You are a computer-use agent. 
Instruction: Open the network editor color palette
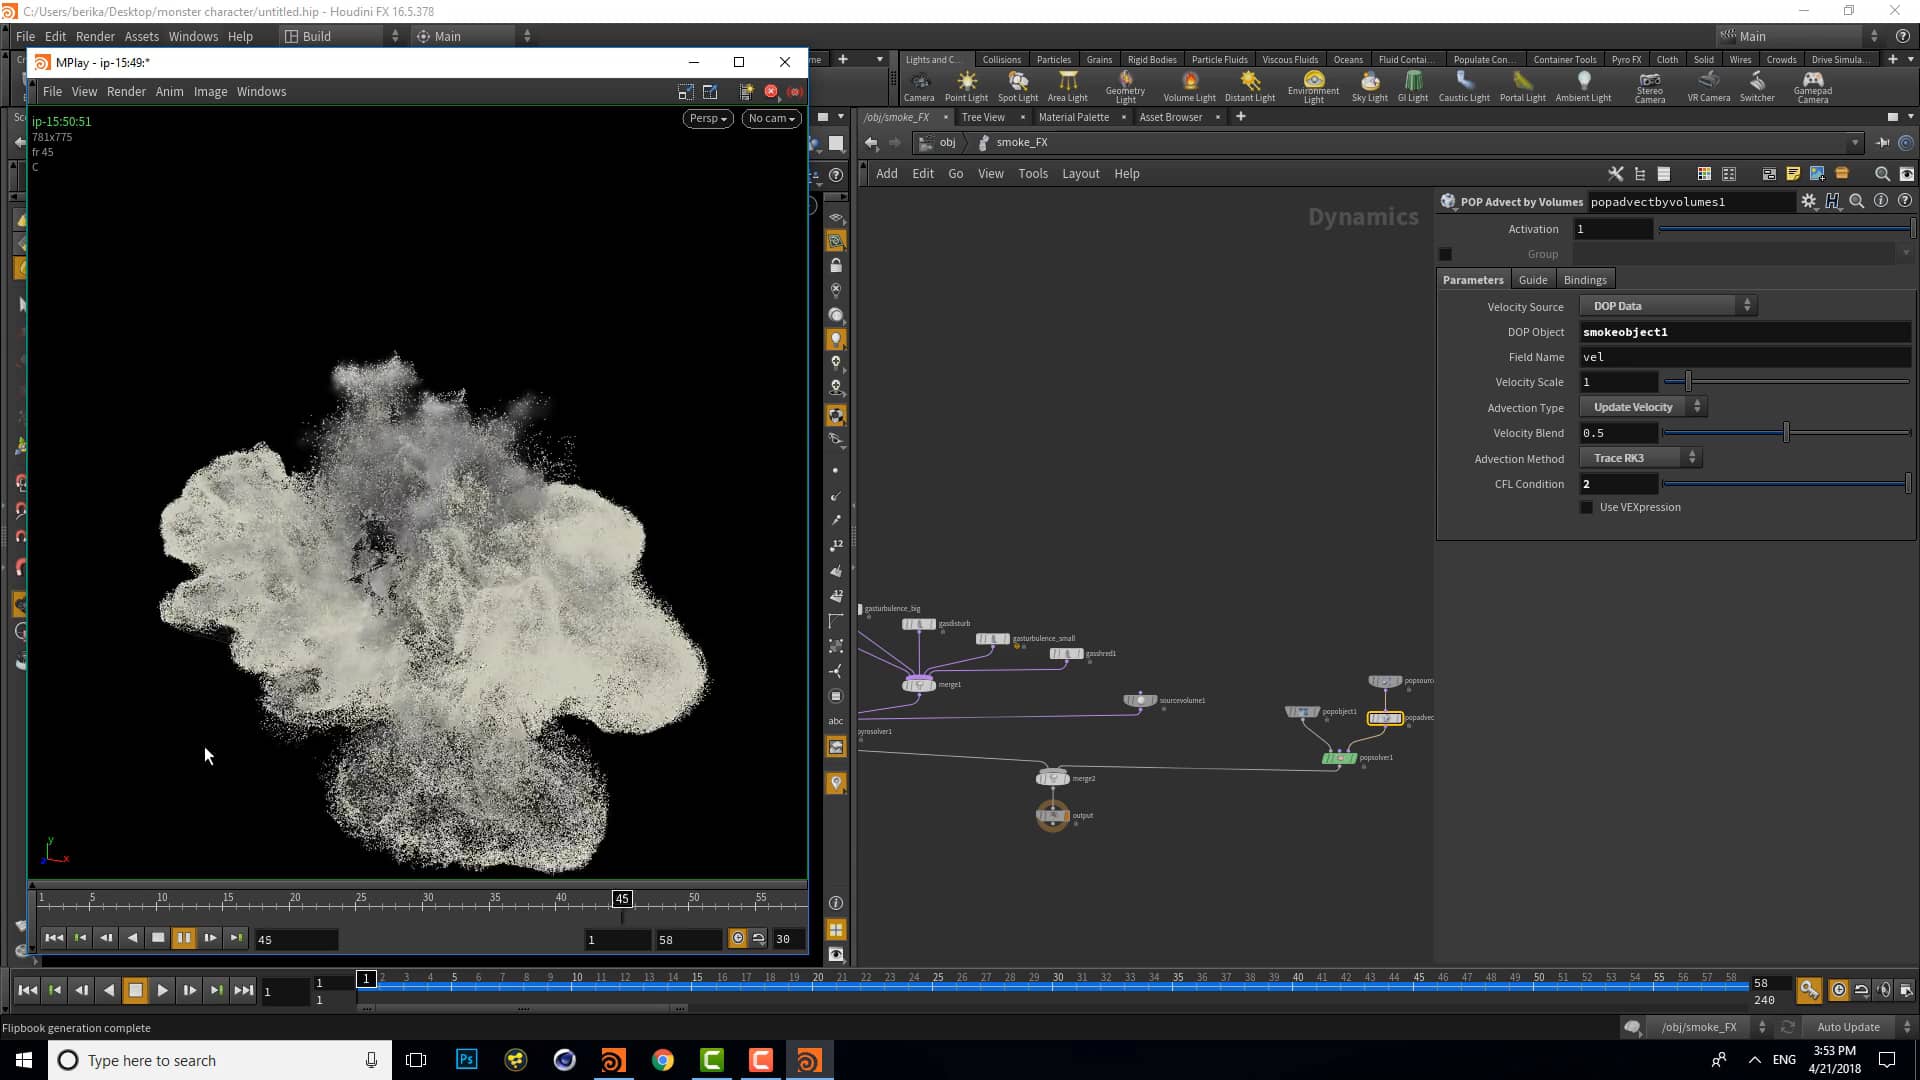click(1703, 173)
